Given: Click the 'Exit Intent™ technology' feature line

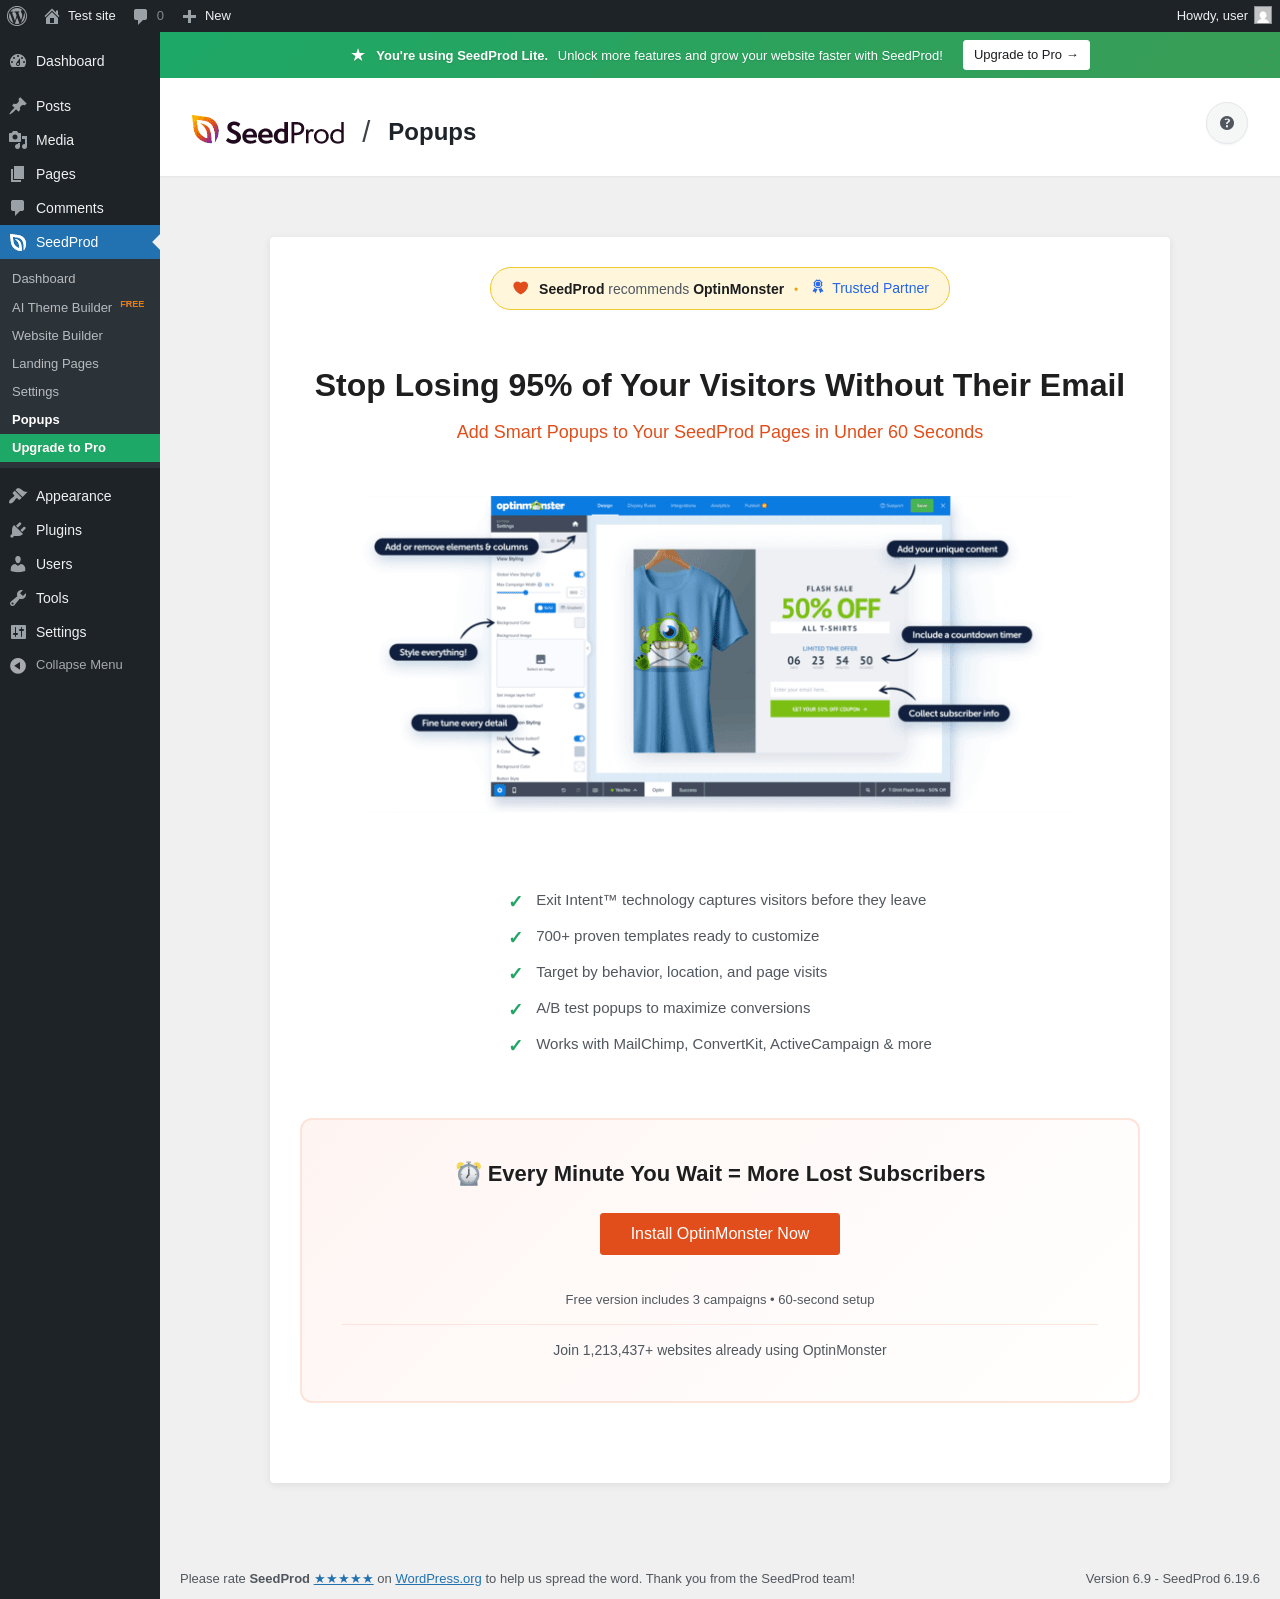Looking at the screenshot, I should point(730,900).
